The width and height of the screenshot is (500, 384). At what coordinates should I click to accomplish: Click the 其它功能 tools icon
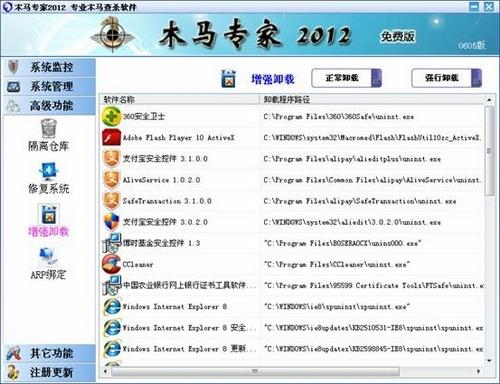(x=14, y=354)
